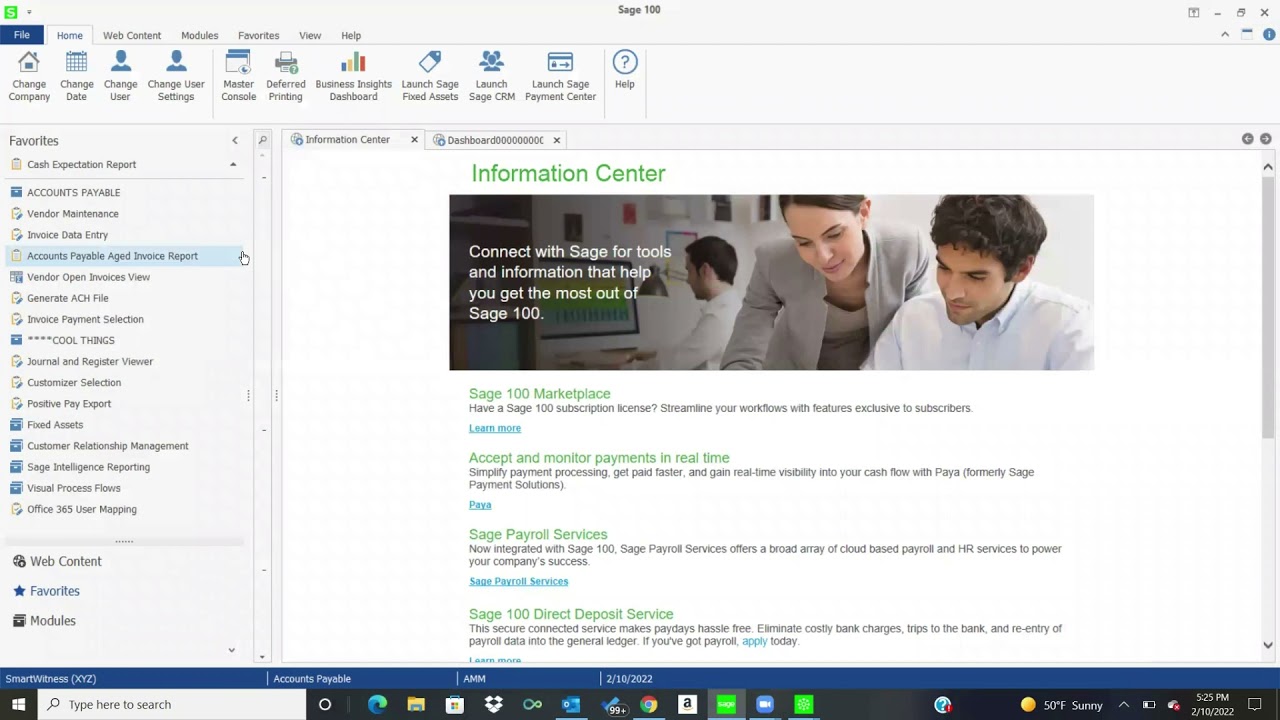
Task: Click the Windows taskbar search box
Action: point(172,704)
